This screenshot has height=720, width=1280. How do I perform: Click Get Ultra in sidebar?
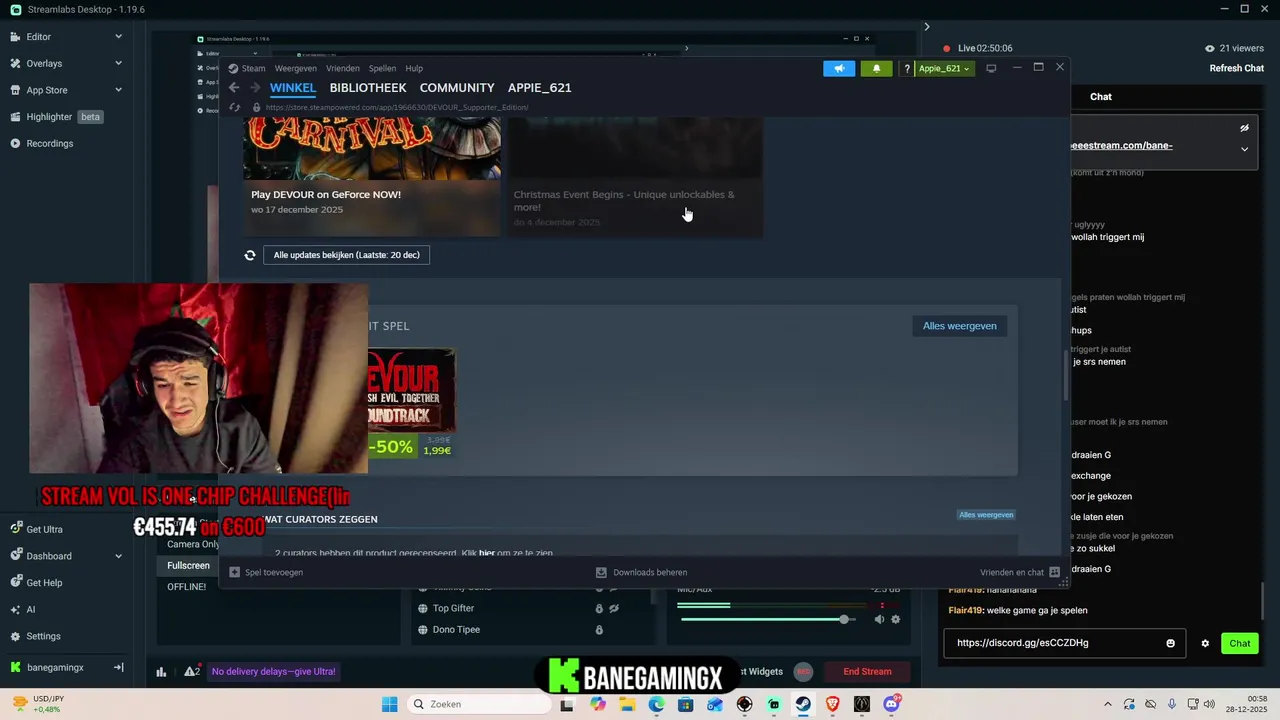point(44,529)
